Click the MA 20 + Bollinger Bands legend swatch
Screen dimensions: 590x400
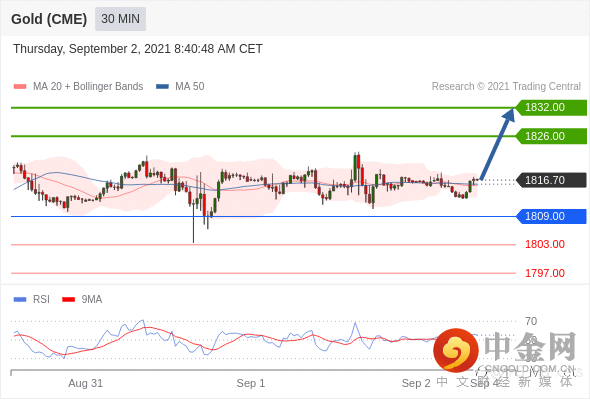[x=20, y=87]
